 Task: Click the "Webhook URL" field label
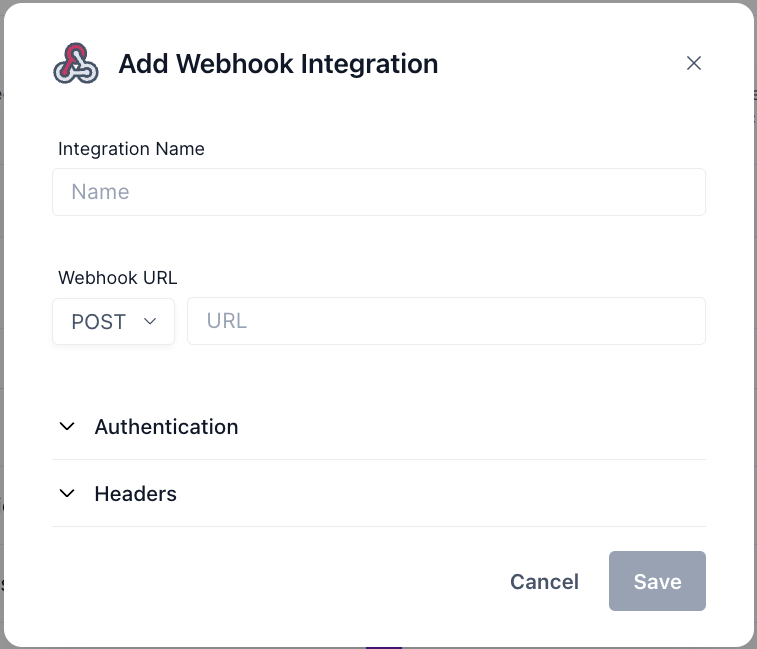[x=117, y=278]
